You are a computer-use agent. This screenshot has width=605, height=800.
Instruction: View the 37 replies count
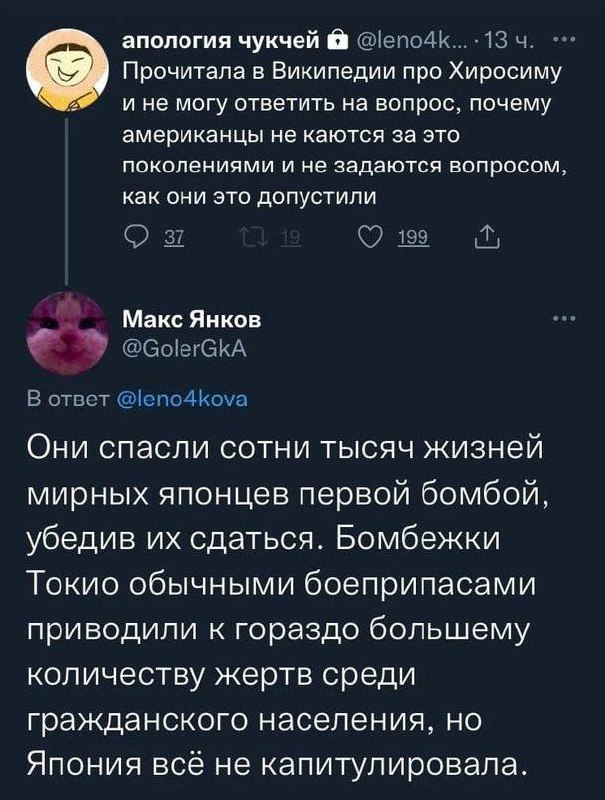(170, 236)
